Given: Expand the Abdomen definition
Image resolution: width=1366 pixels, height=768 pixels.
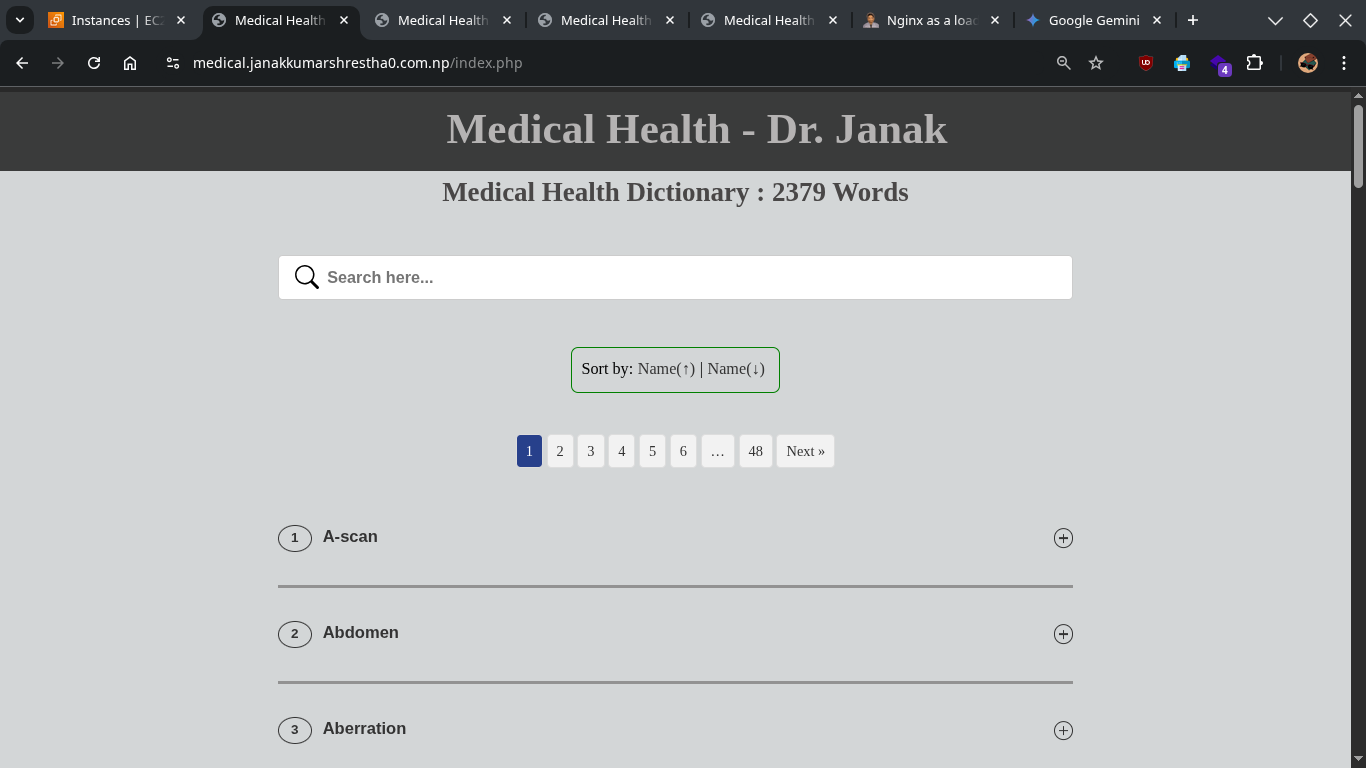Looking at the screenshot, I should tap(1063, 634).
